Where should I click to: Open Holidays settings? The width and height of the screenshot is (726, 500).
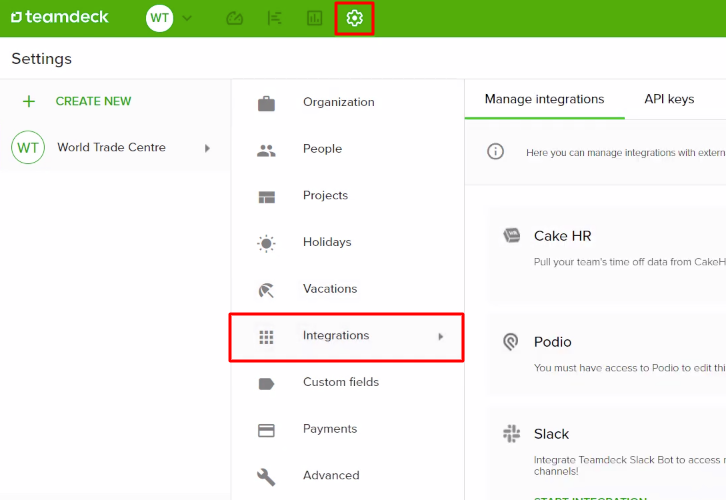tap(327, 242)
